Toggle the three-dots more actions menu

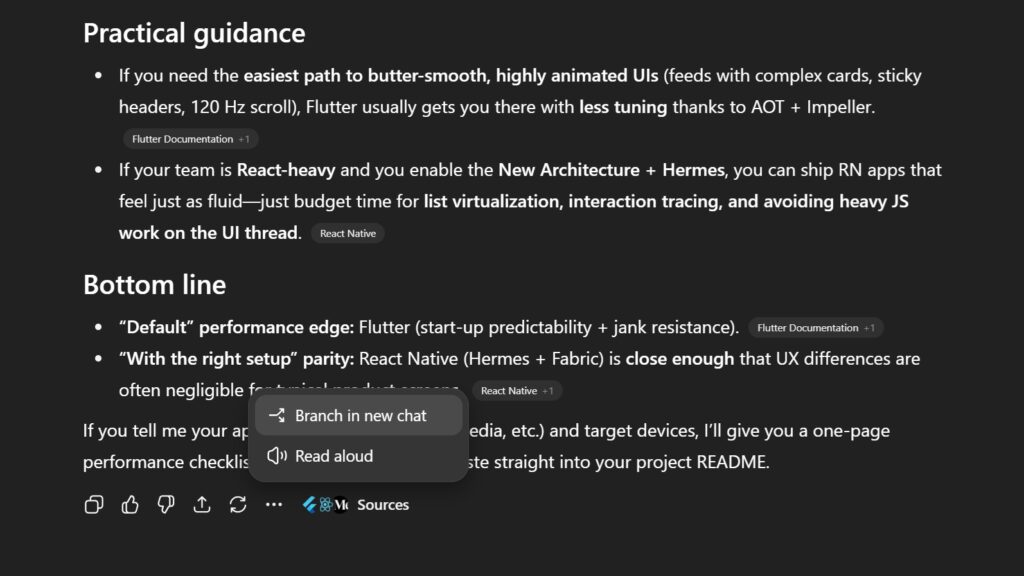(x=274, y=505)
